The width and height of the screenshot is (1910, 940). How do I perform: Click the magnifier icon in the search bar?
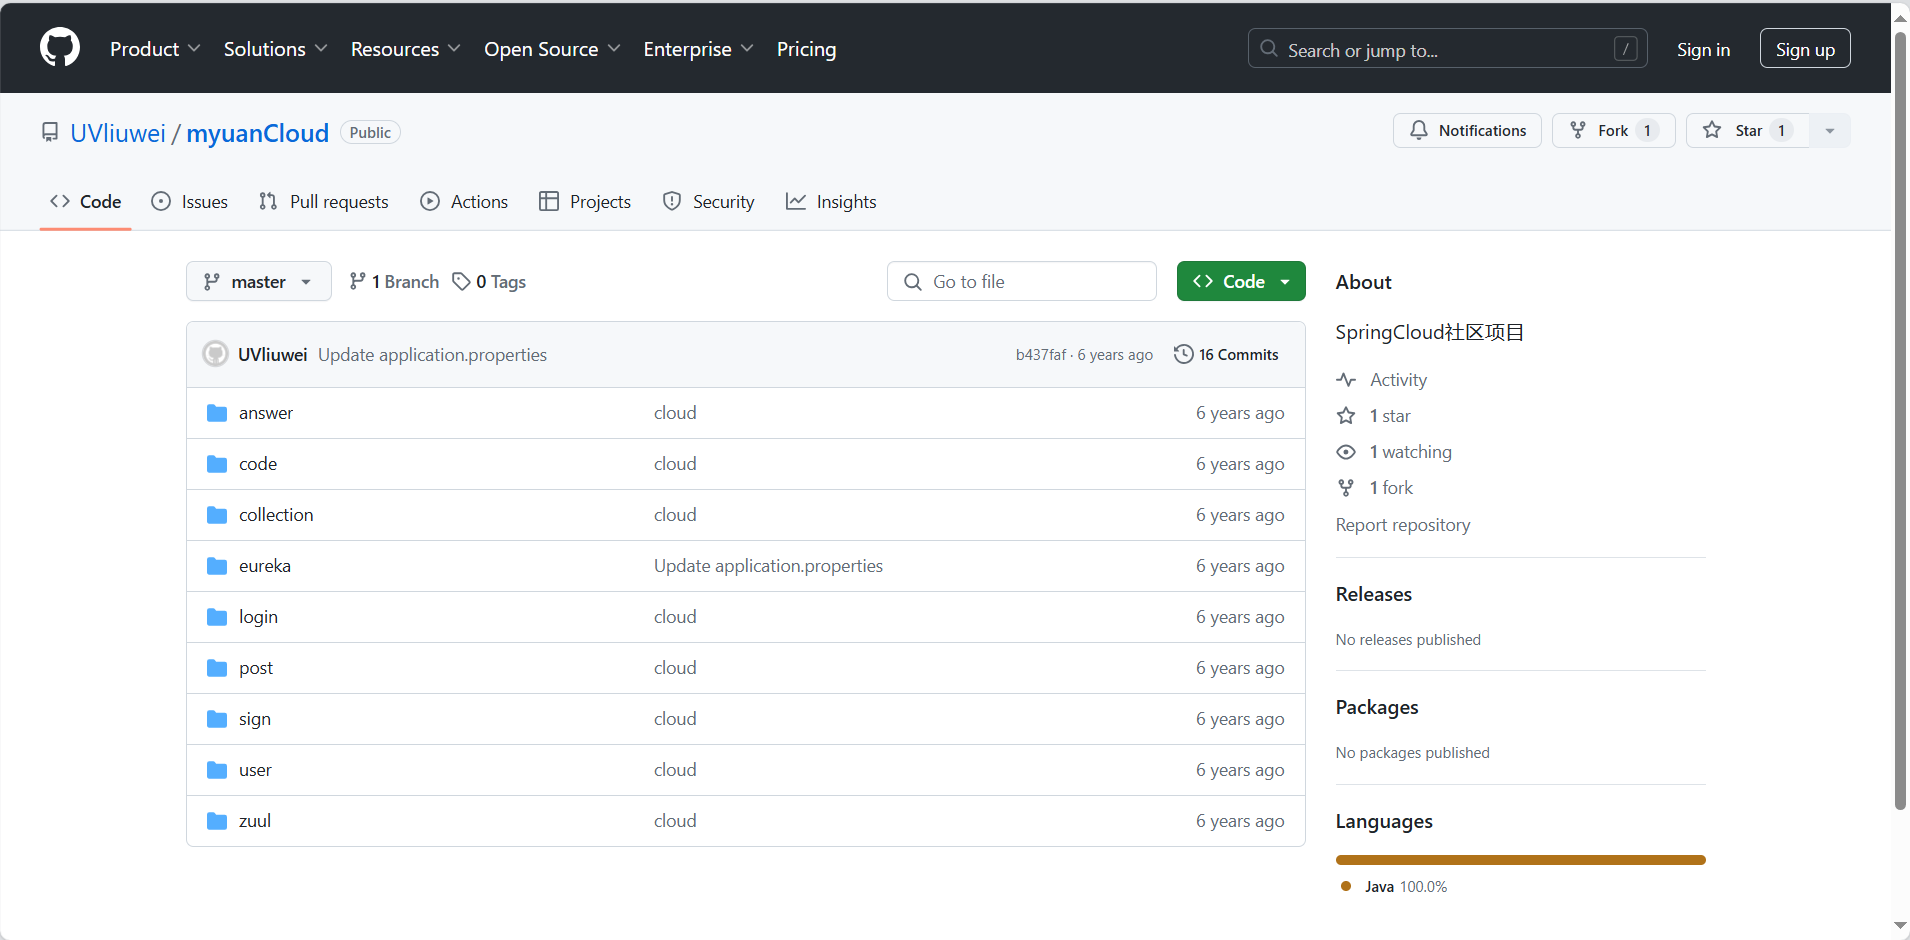[1269, 49]
